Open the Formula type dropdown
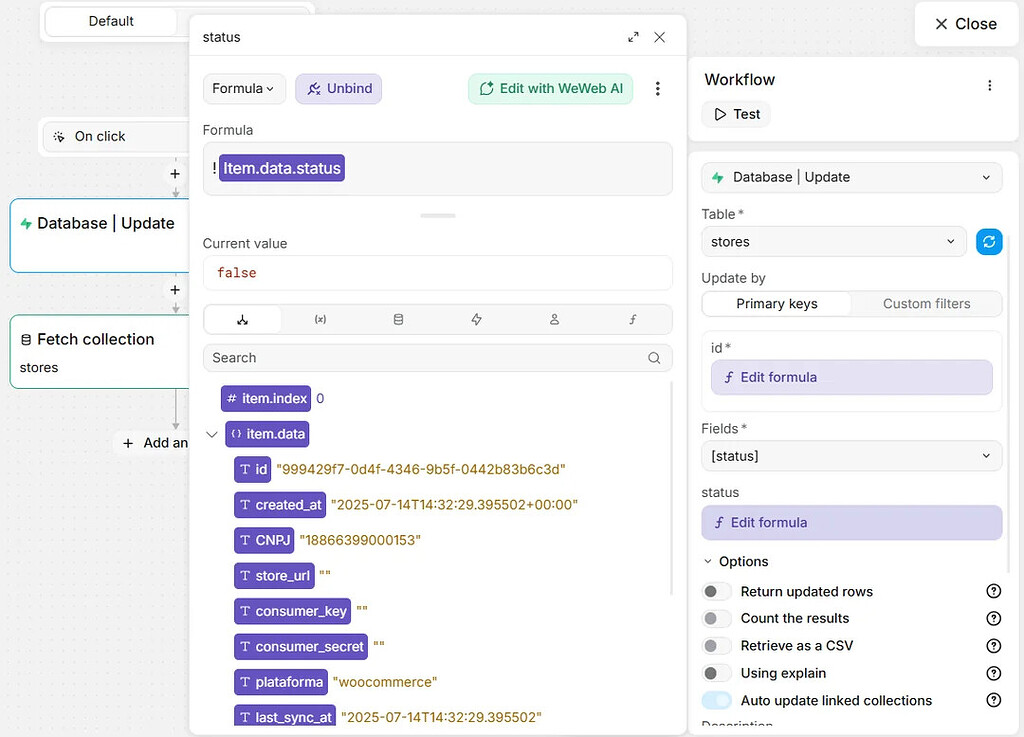1024x737 pixels. 244,89
